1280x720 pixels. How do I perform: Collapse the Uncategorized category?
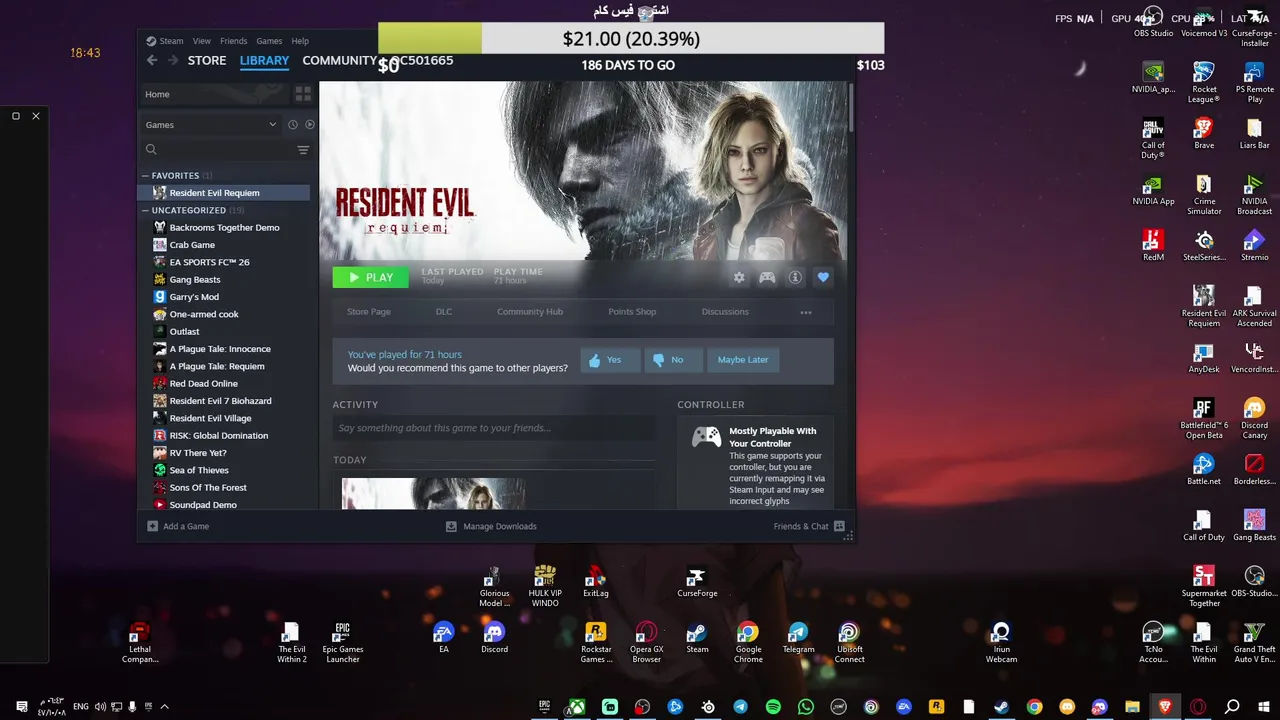point(145,211)
